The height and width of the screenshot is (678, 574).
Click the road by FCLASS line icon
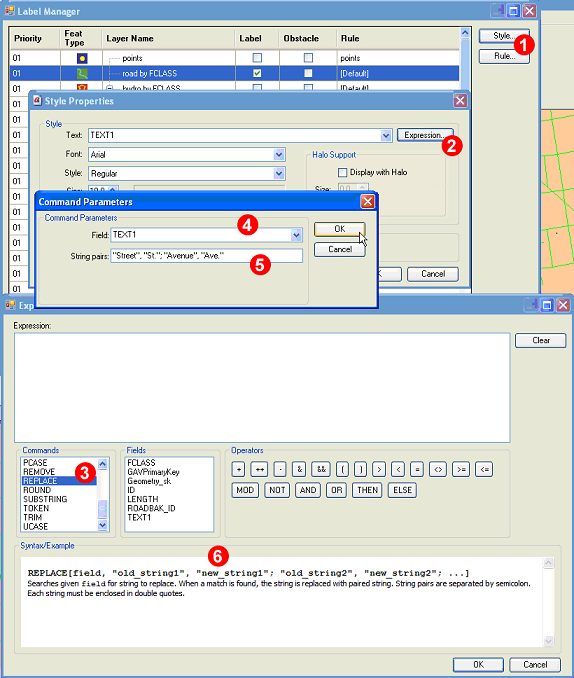tap(82, 74)
